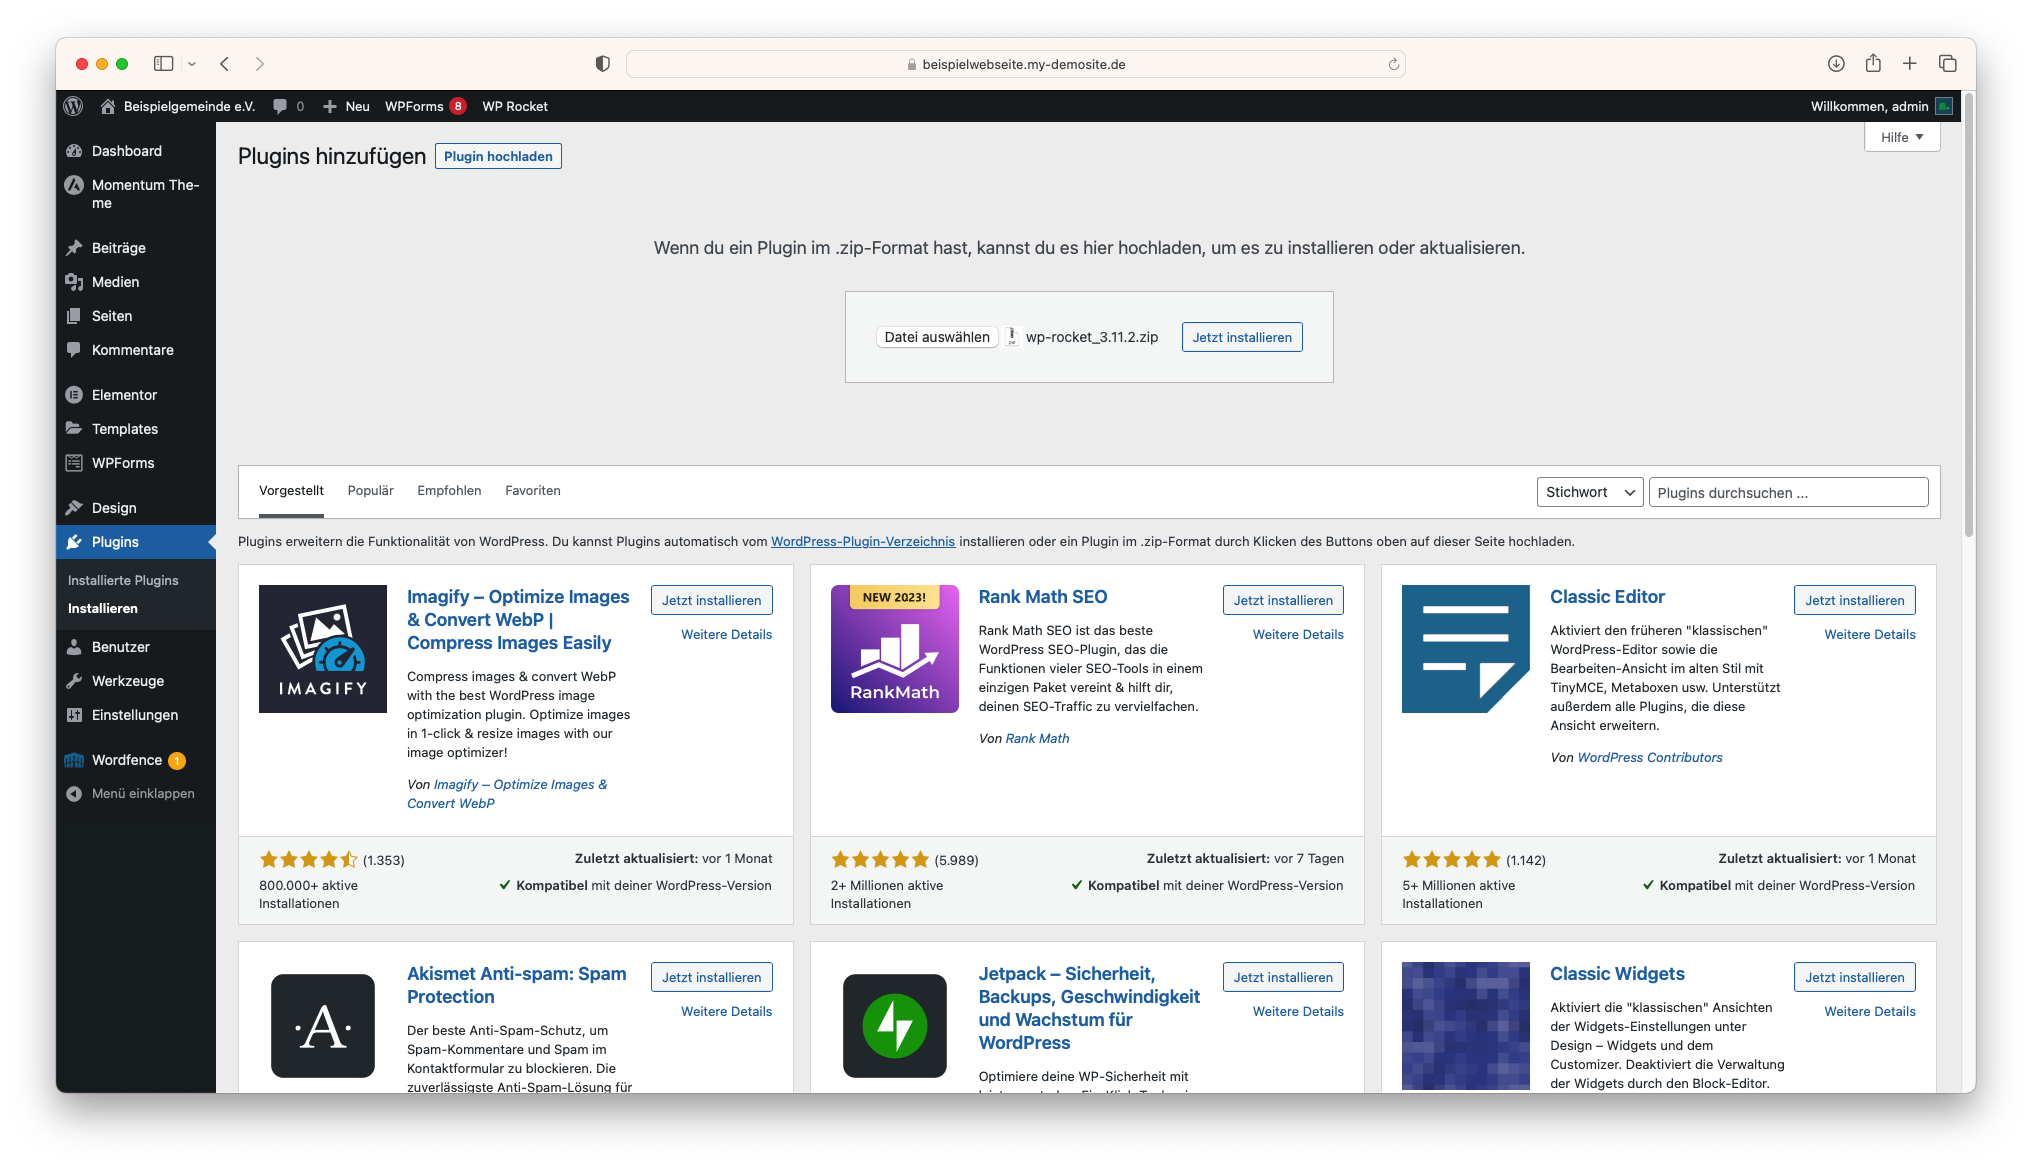Install the Jetpack plugin
Image resolution: width=2032 pixels, height=1167 pixels.
tap(1283, 977)
